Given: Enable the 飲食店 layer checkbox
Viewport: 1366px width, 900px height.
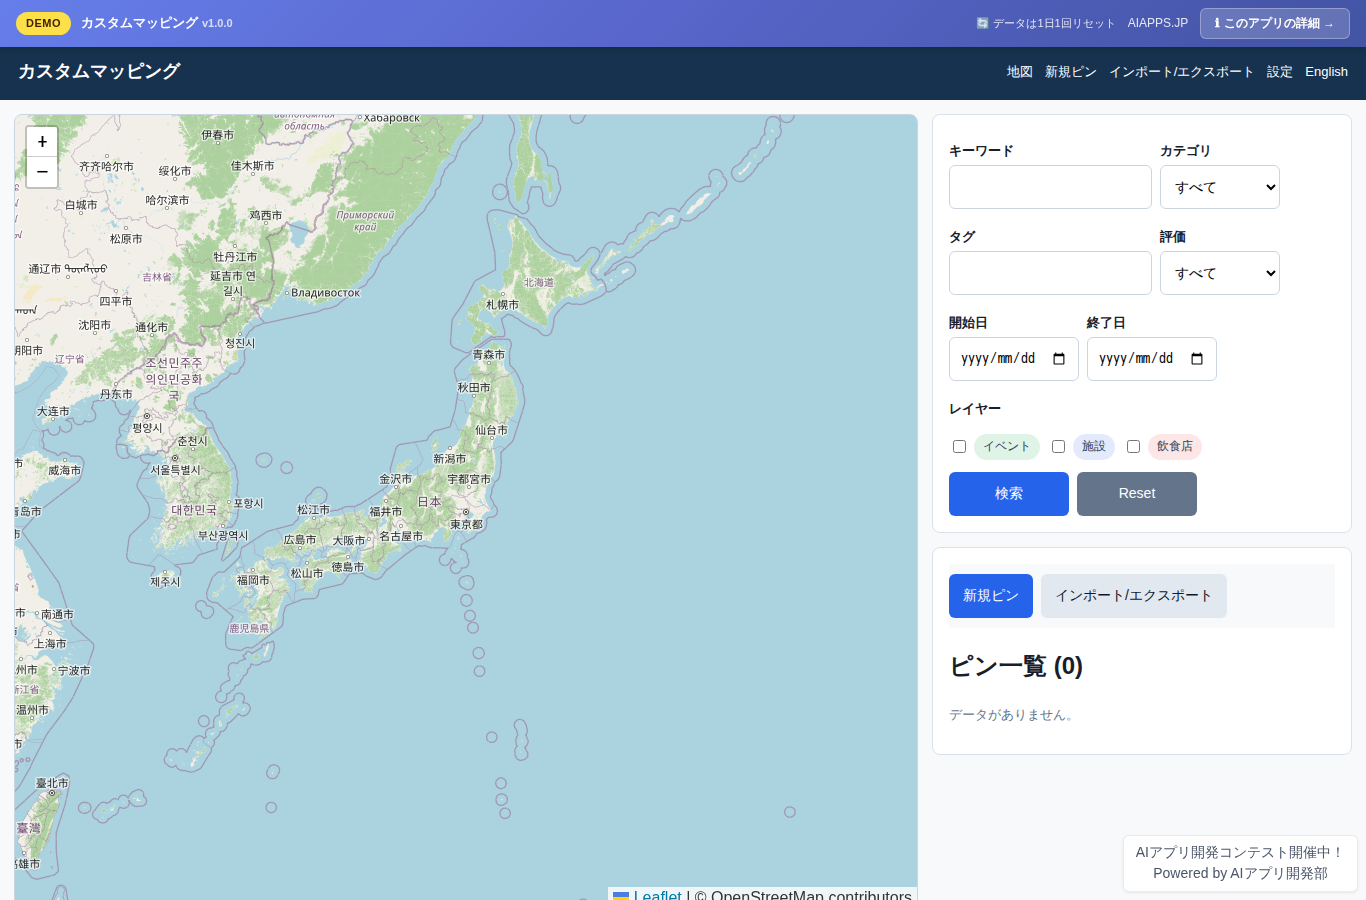Looking at the screenshot, I should click(x=1133, y=447).
